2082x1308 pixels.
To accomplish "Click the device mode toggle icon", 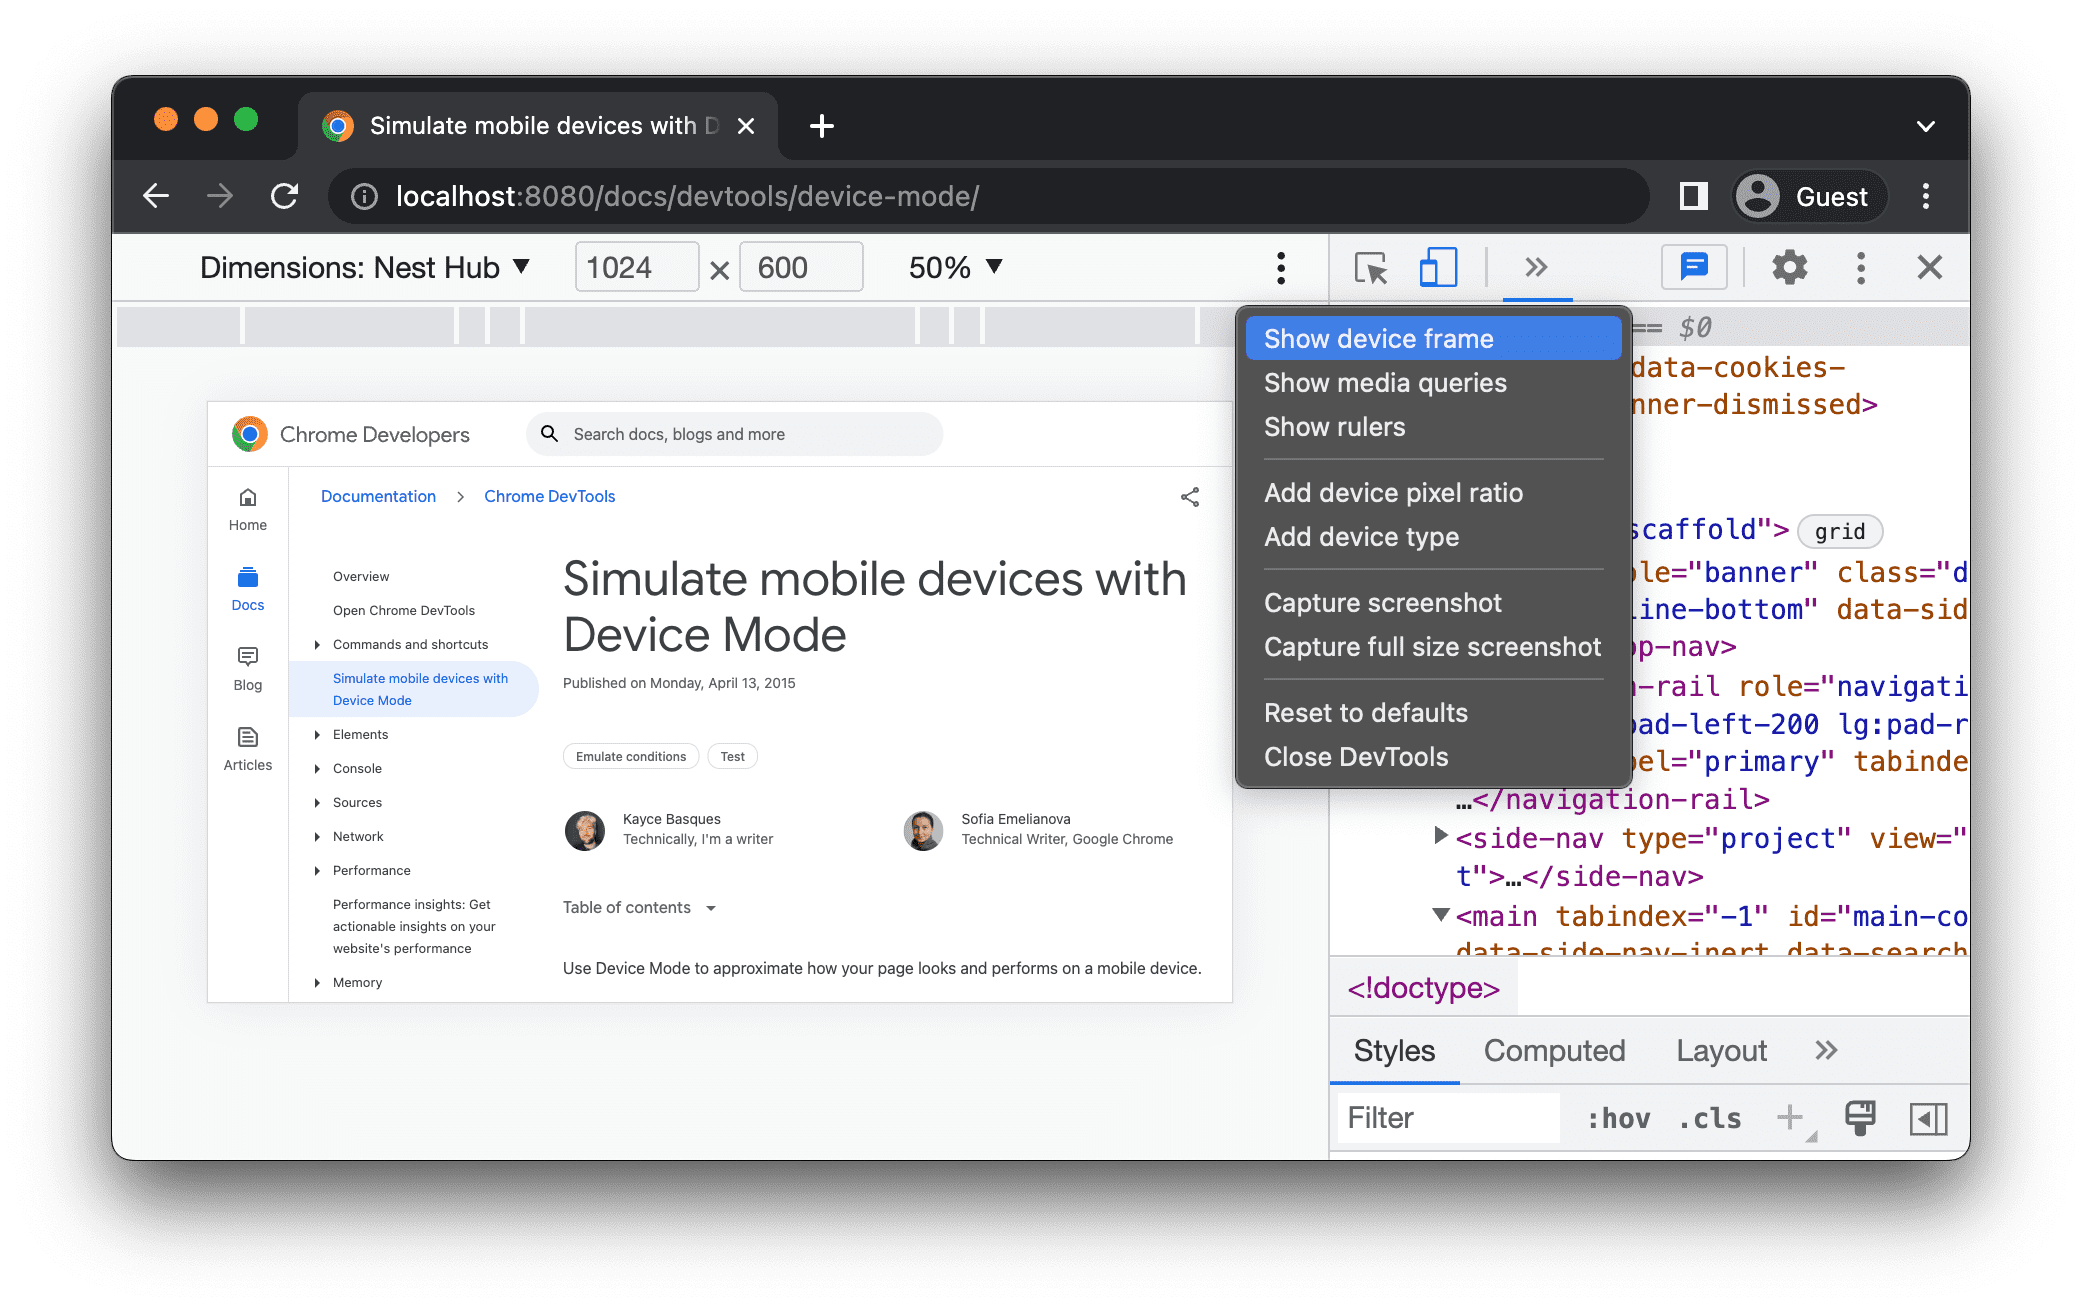I will coord(1439,268).
